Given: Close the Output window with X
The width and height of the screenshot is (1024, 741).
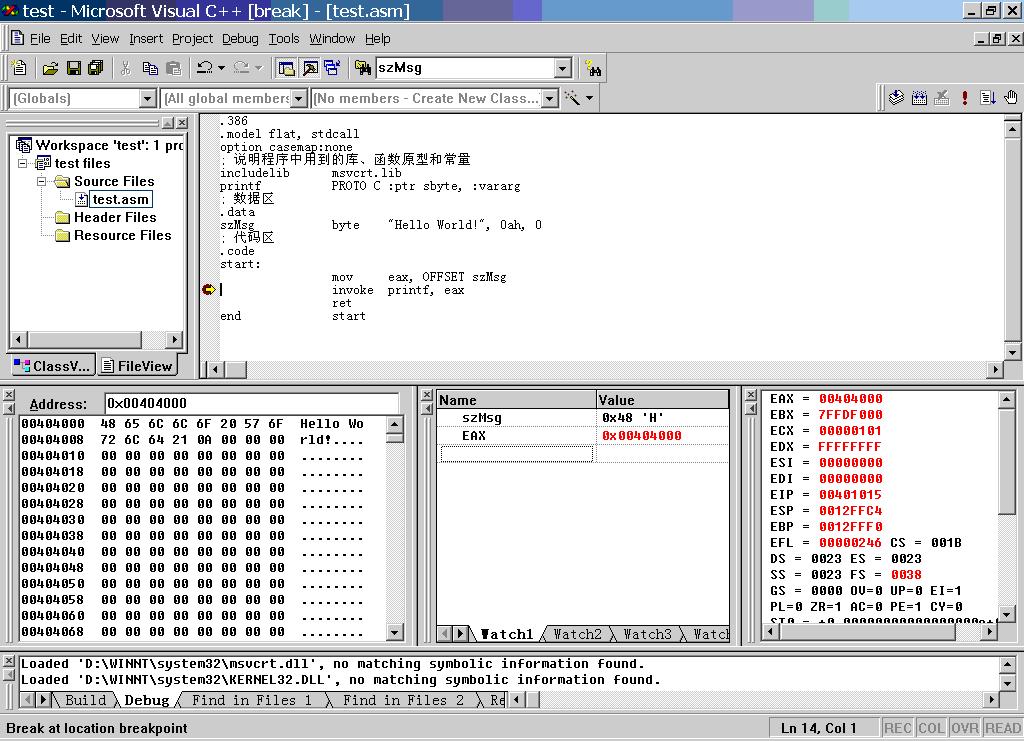Looking at the screenshot, I should coord(8,661).
